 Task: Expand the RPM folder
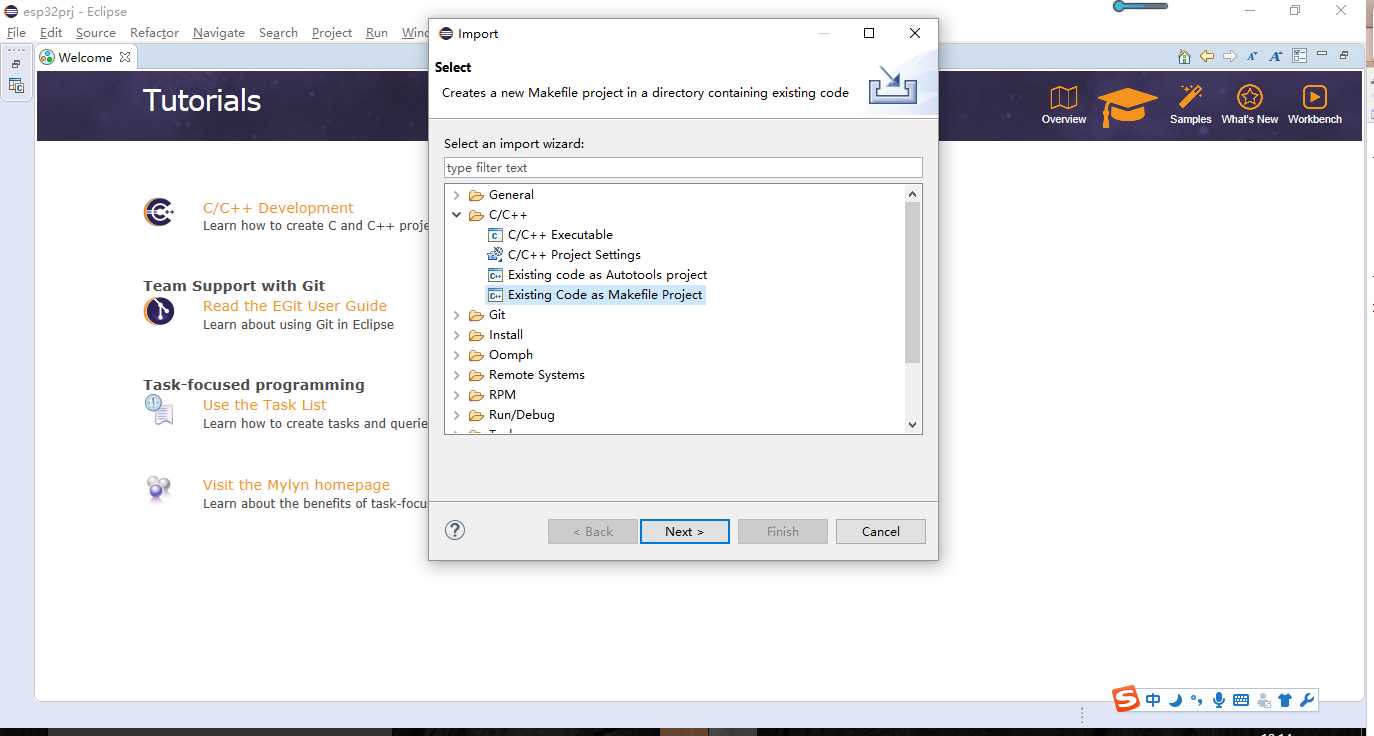click(457, 395)
